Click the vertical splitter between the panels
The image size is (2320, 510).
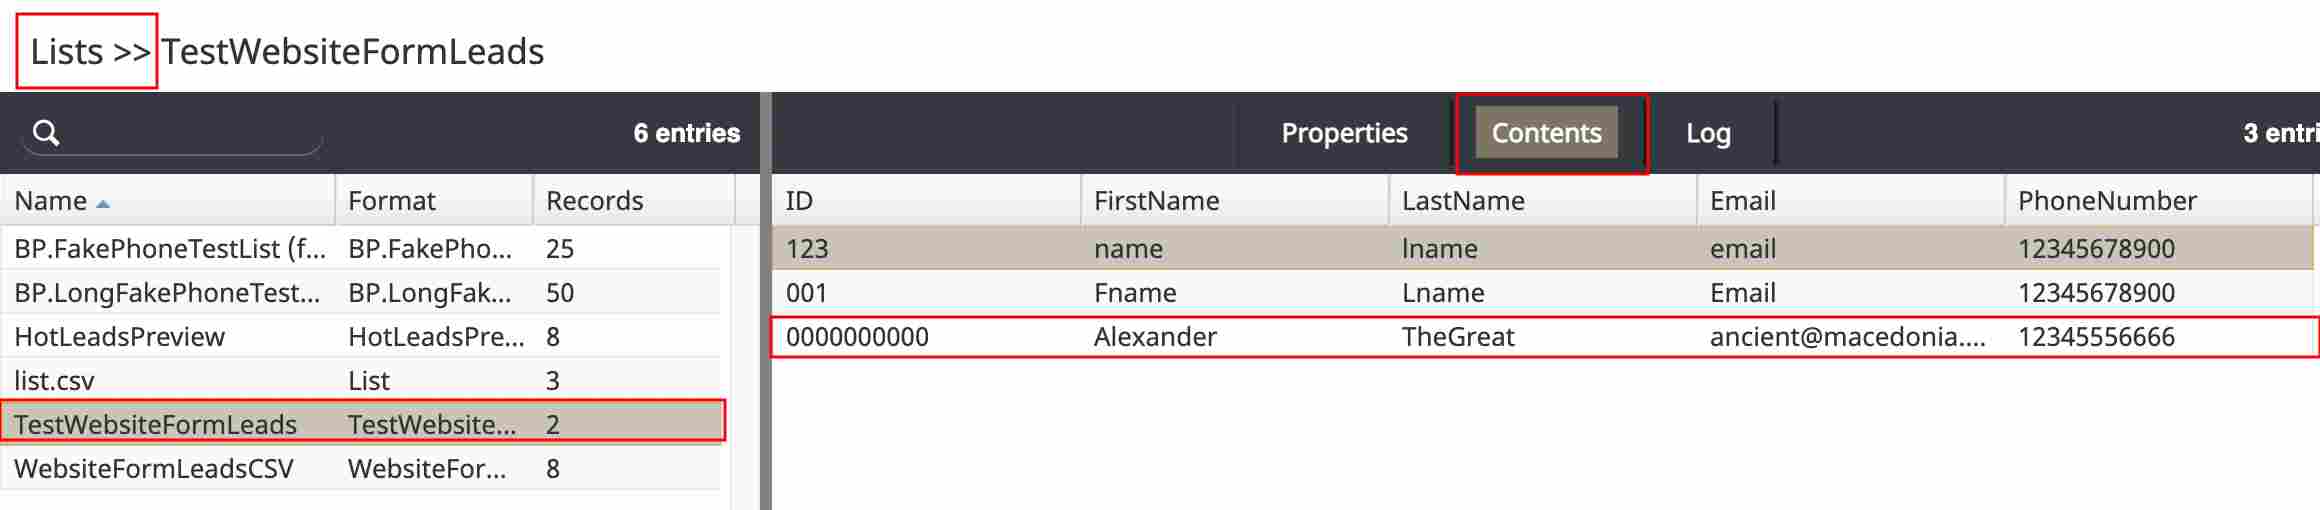coord(766,300)
